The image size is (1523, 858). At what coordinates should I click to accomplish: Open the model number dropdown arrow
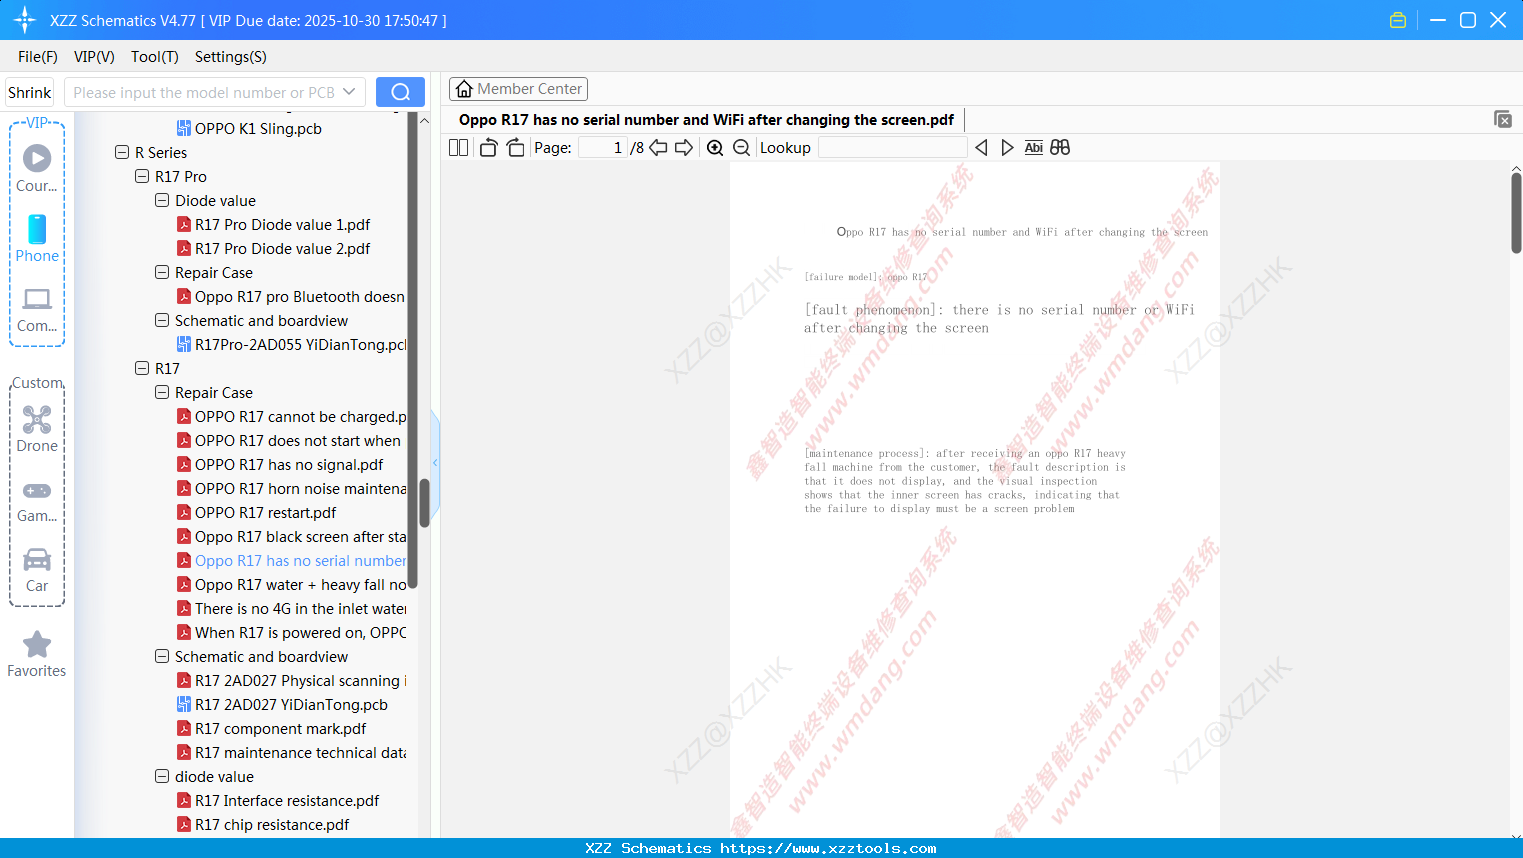349,92
